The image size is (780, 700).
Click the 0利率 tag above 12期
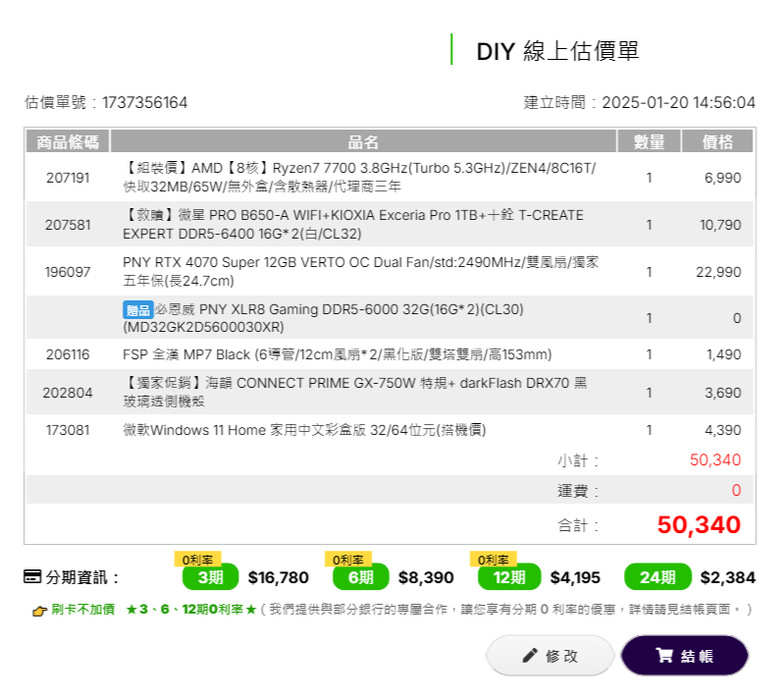[x=493, y=560]
